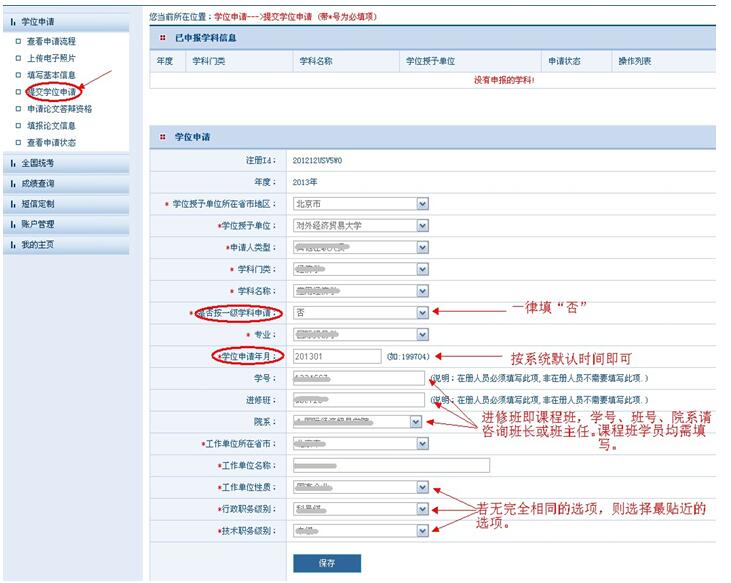Open 查看申请流程 in sidebar
731x583 pixels.
point(51,41)
